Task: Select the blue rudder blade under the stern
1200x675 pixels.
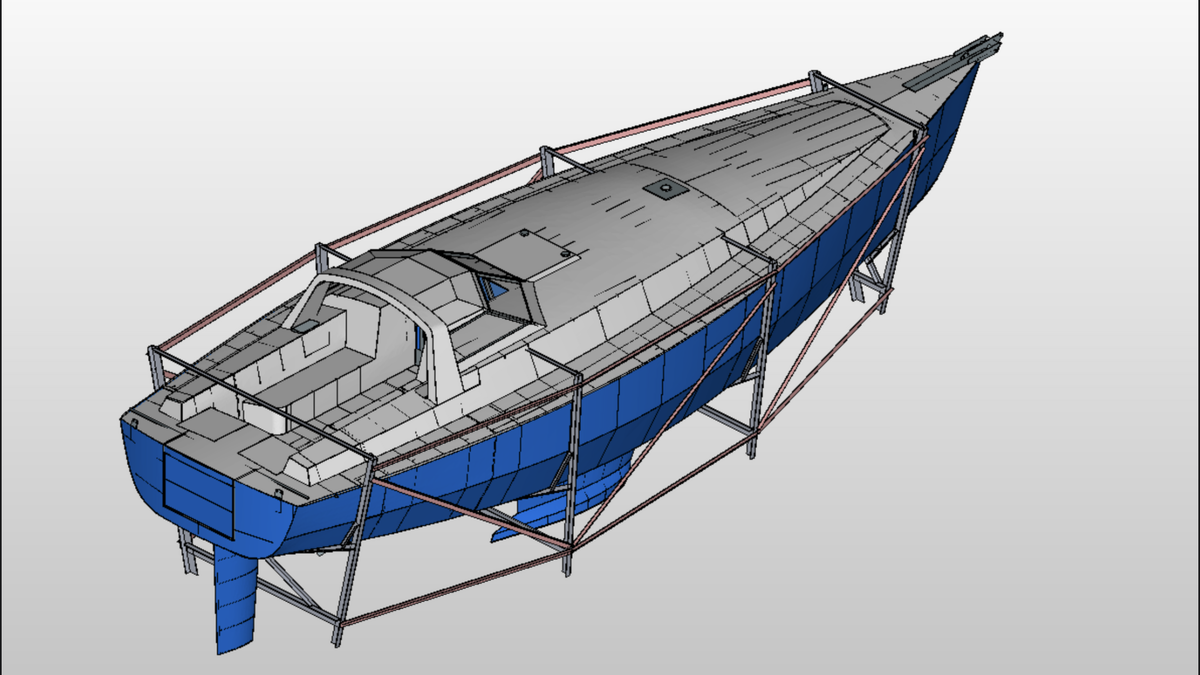Action: pyautogui.click(x=236, y=603)
